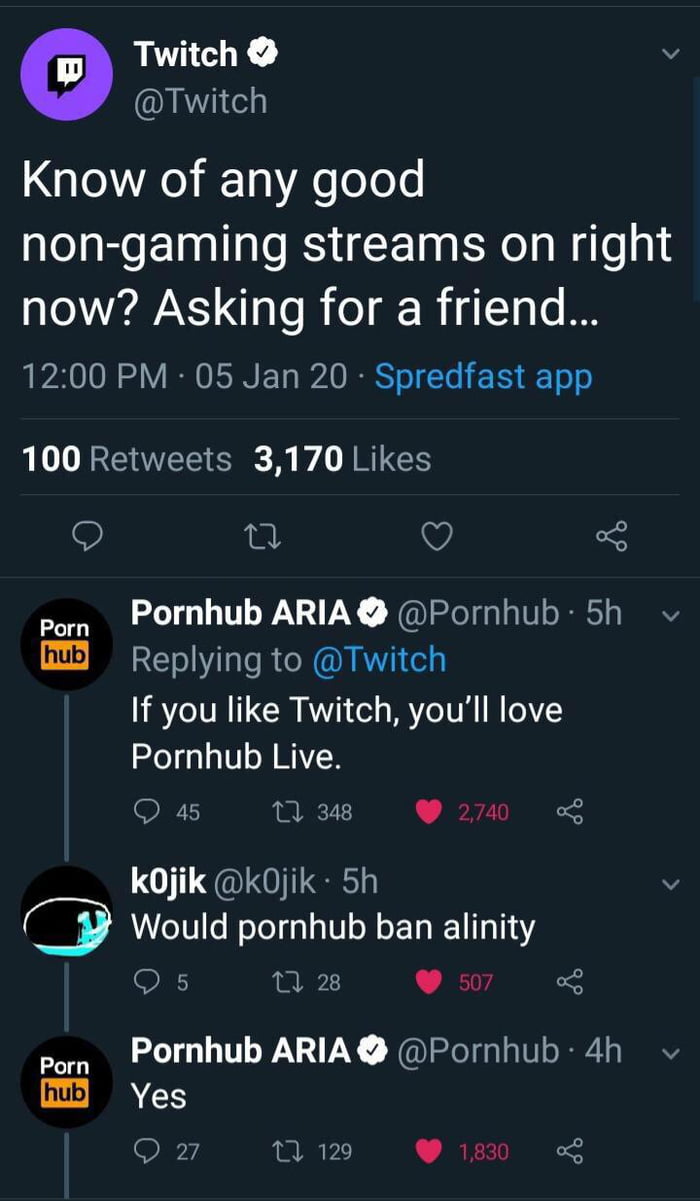Expand options menu on kOjik's tweet
This screenshot has width=700, height=1201.
[668, 882]
